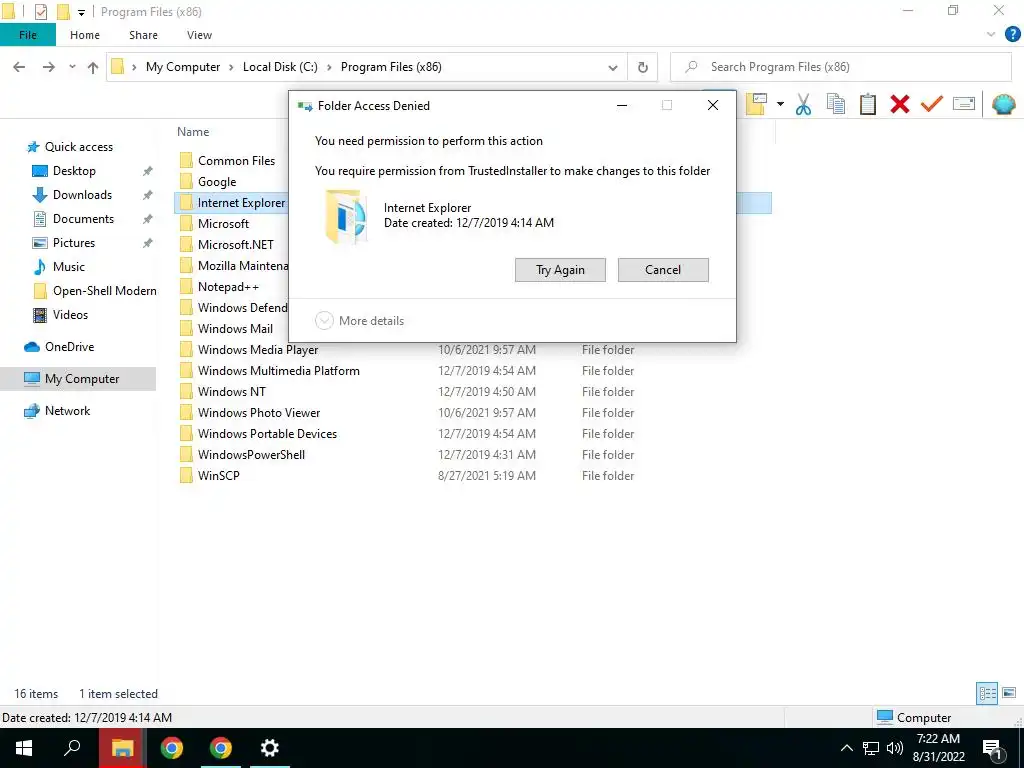Click the red X Delete toolbar icon
The height and width of the screenshot is (768, 1024).
pyautogui.click(x=899, y=104)
